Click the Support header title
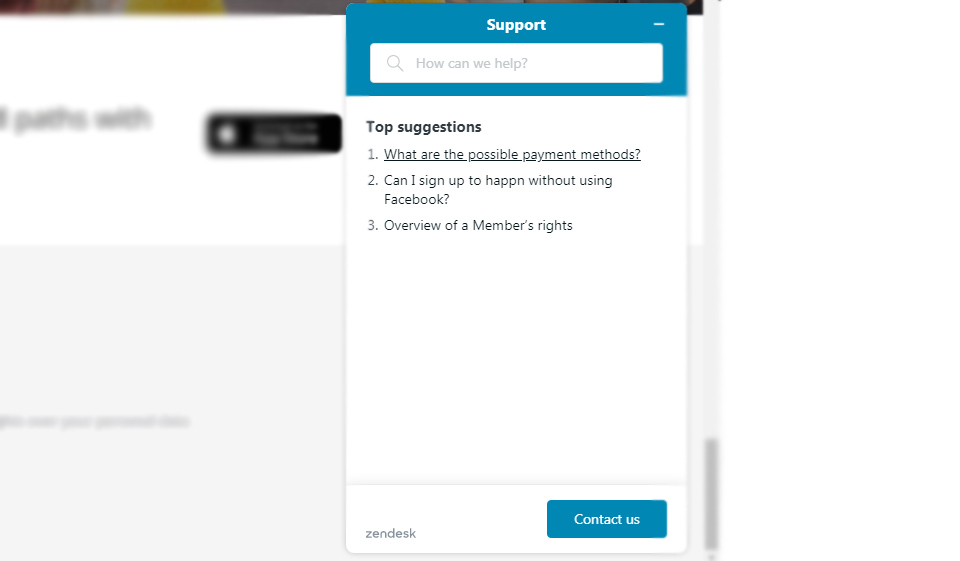The image size is (960, 561). 516,25
